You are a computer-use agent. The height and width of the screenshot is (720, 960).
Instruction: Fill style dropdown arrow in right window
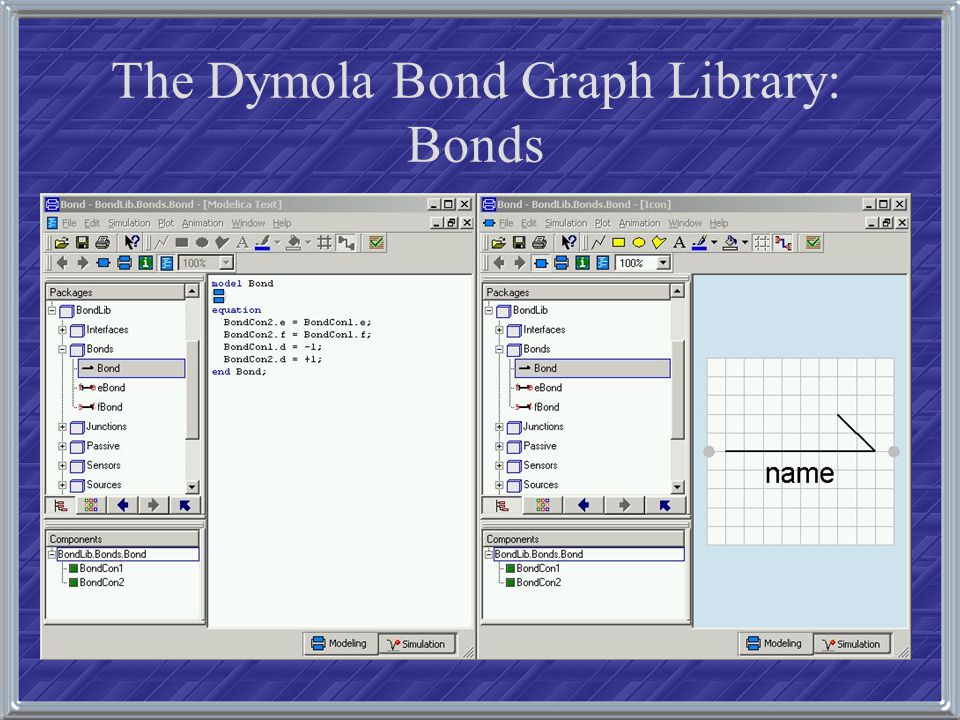744,243
